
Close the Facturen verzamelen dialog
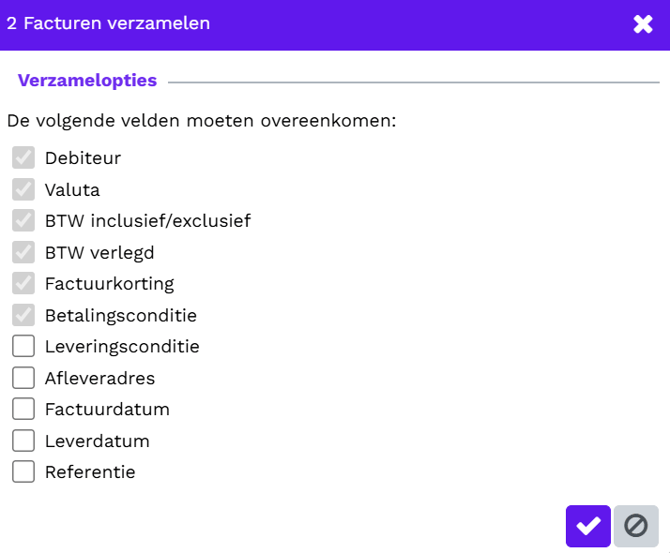click(643, 24)
